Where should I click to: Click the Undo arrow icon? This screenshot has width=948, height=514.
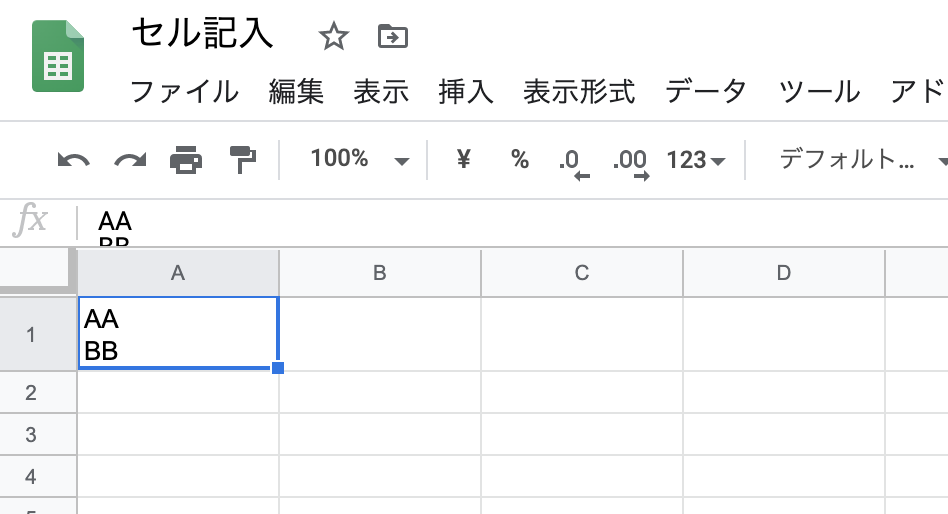point(74,160)
